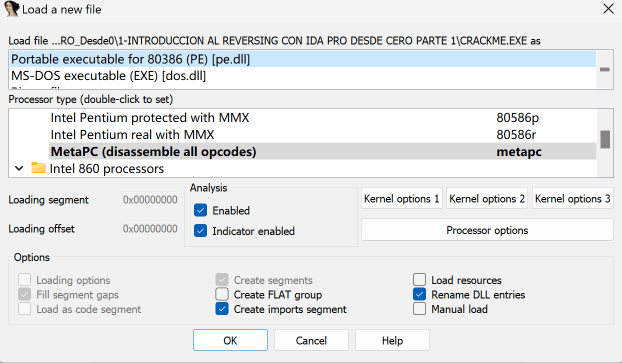Toggle the Create segments checkbox
Image resolution: width=622 pixels, height=363 pixels.
point(222,280)
